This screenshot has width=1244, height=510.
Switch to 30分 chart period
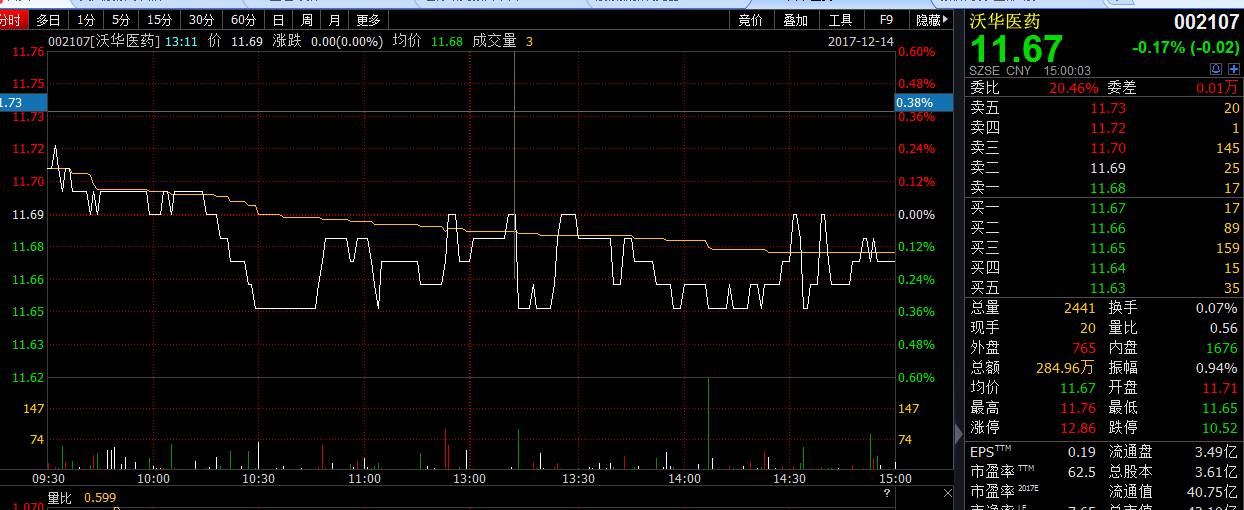point(201,19)
